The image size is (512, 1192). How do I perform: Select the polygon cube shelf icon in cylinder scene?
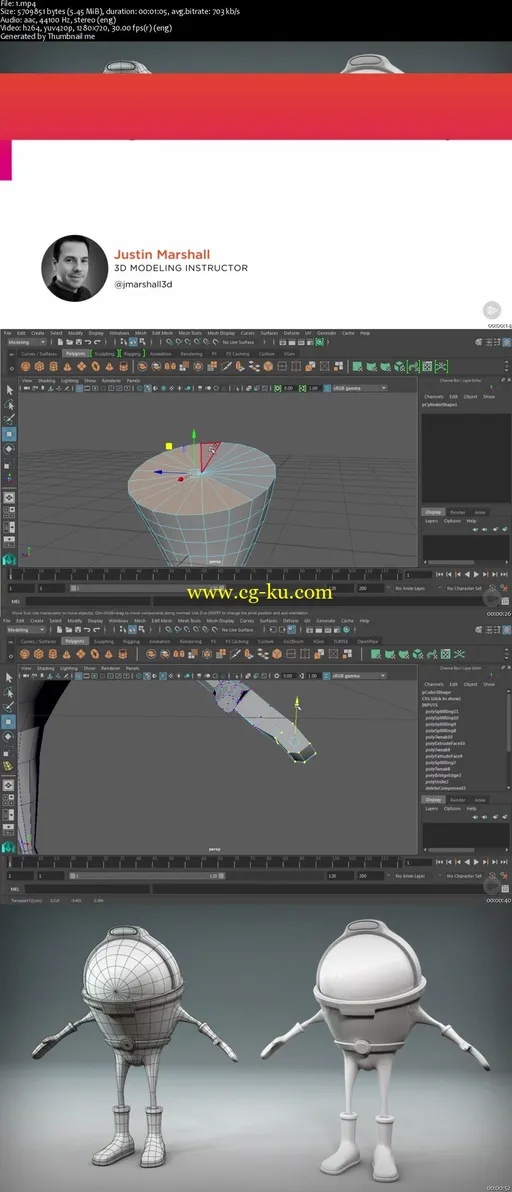pyautogui.click(x=40, y=366)
